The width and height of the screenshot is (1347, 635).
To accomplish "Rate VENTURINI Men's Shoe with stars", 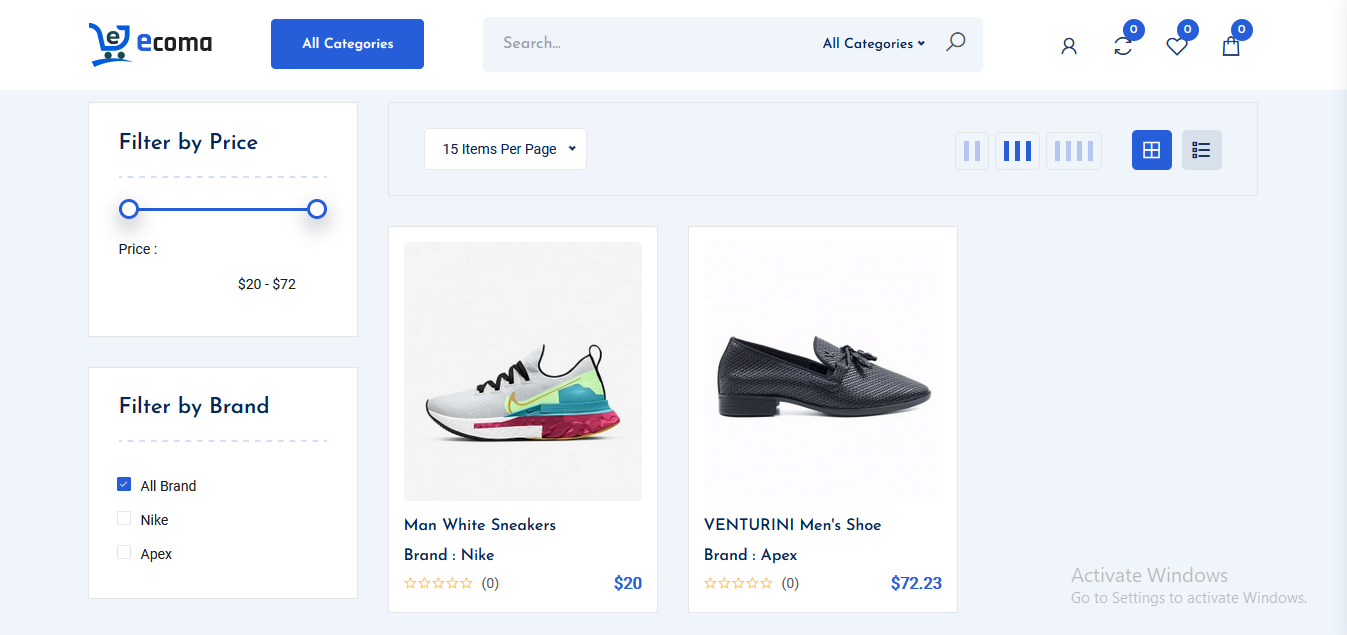I will tap(738, 583).
